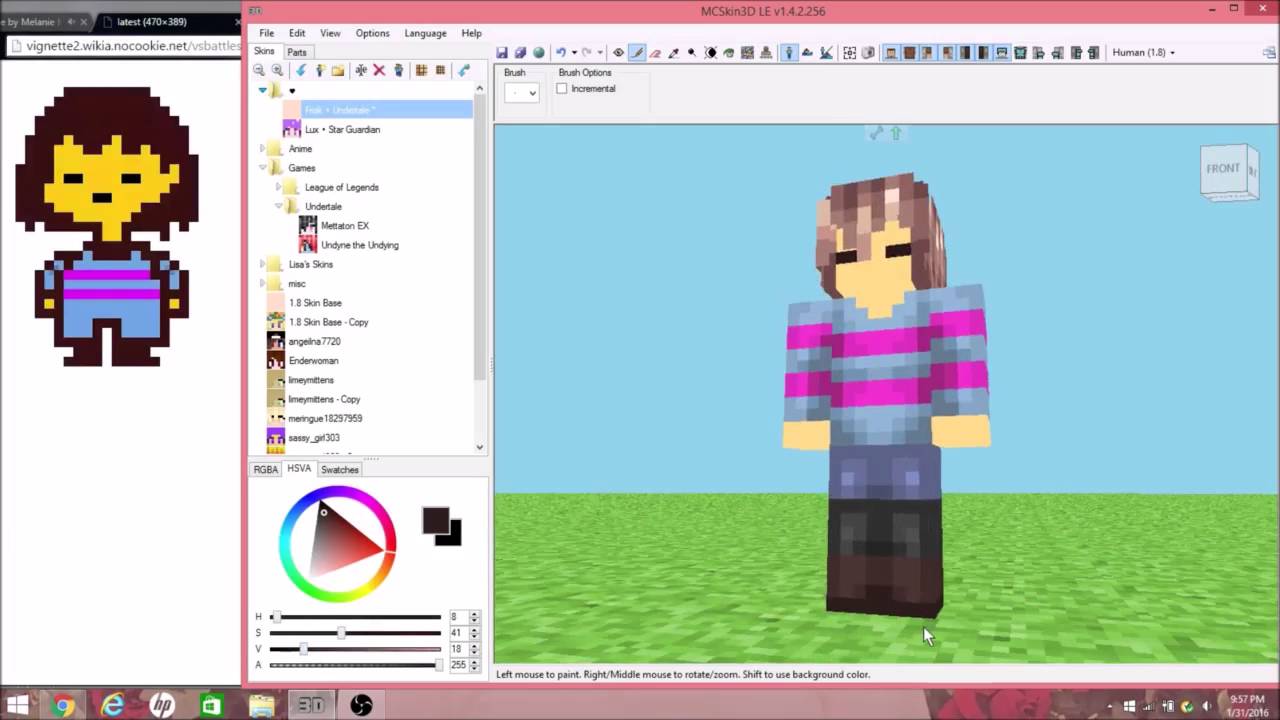Switch to the Parts tab

[297, 52]
